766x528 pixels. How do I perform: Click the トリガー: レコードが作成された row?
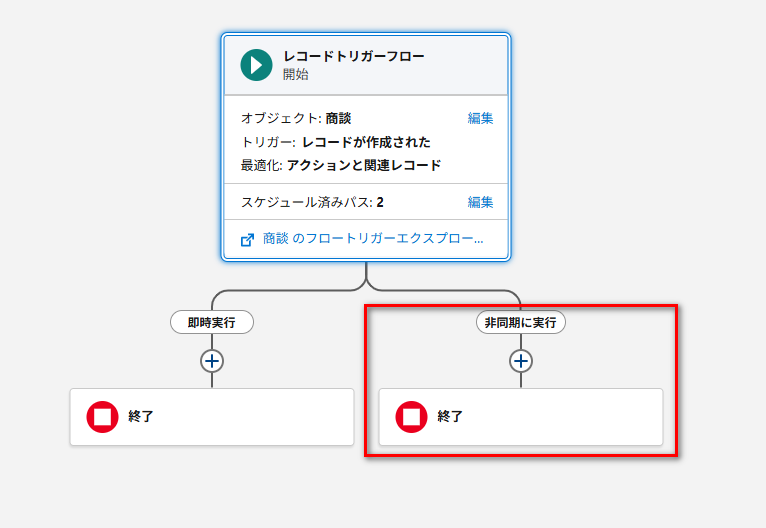(x=336, y=142)
